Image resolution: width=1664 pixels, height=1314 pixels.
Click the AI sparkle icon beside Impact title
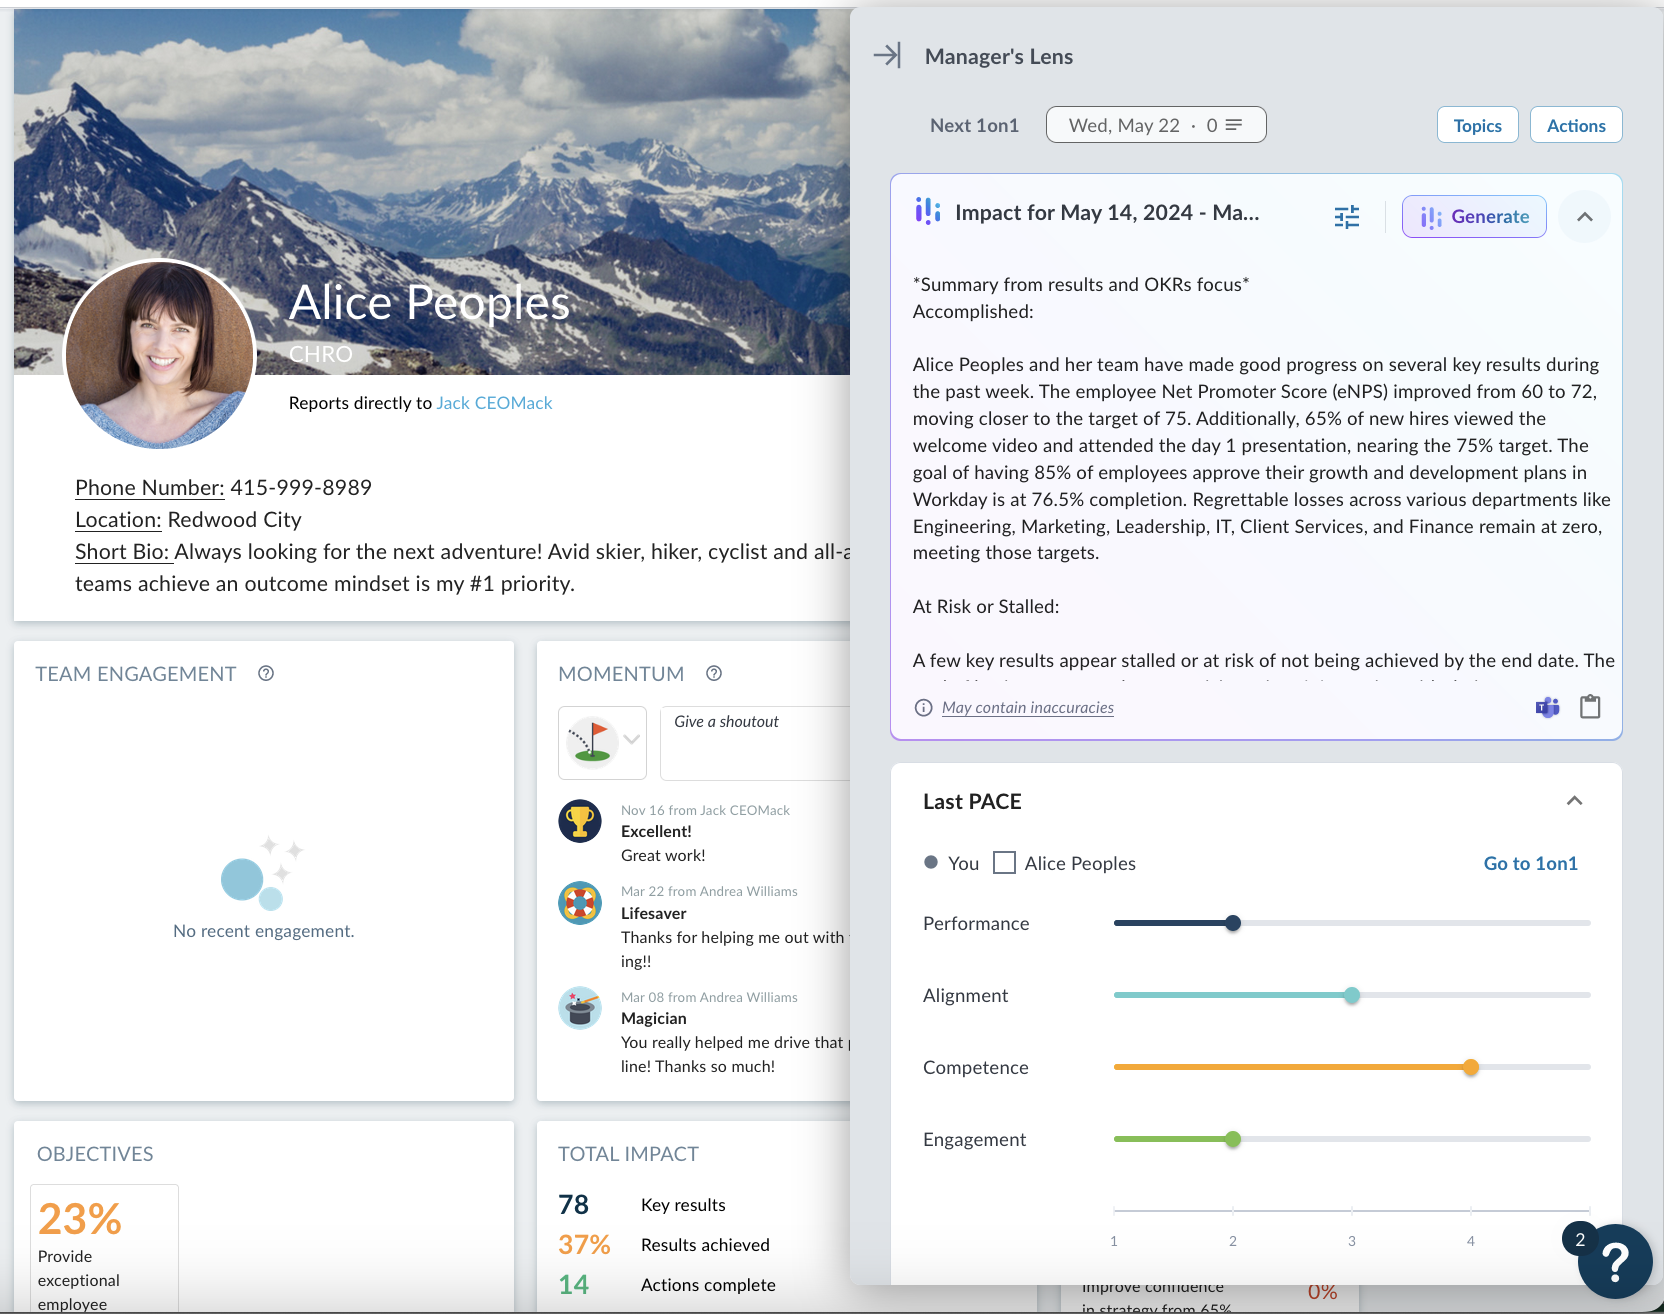(x=928, y=211)
